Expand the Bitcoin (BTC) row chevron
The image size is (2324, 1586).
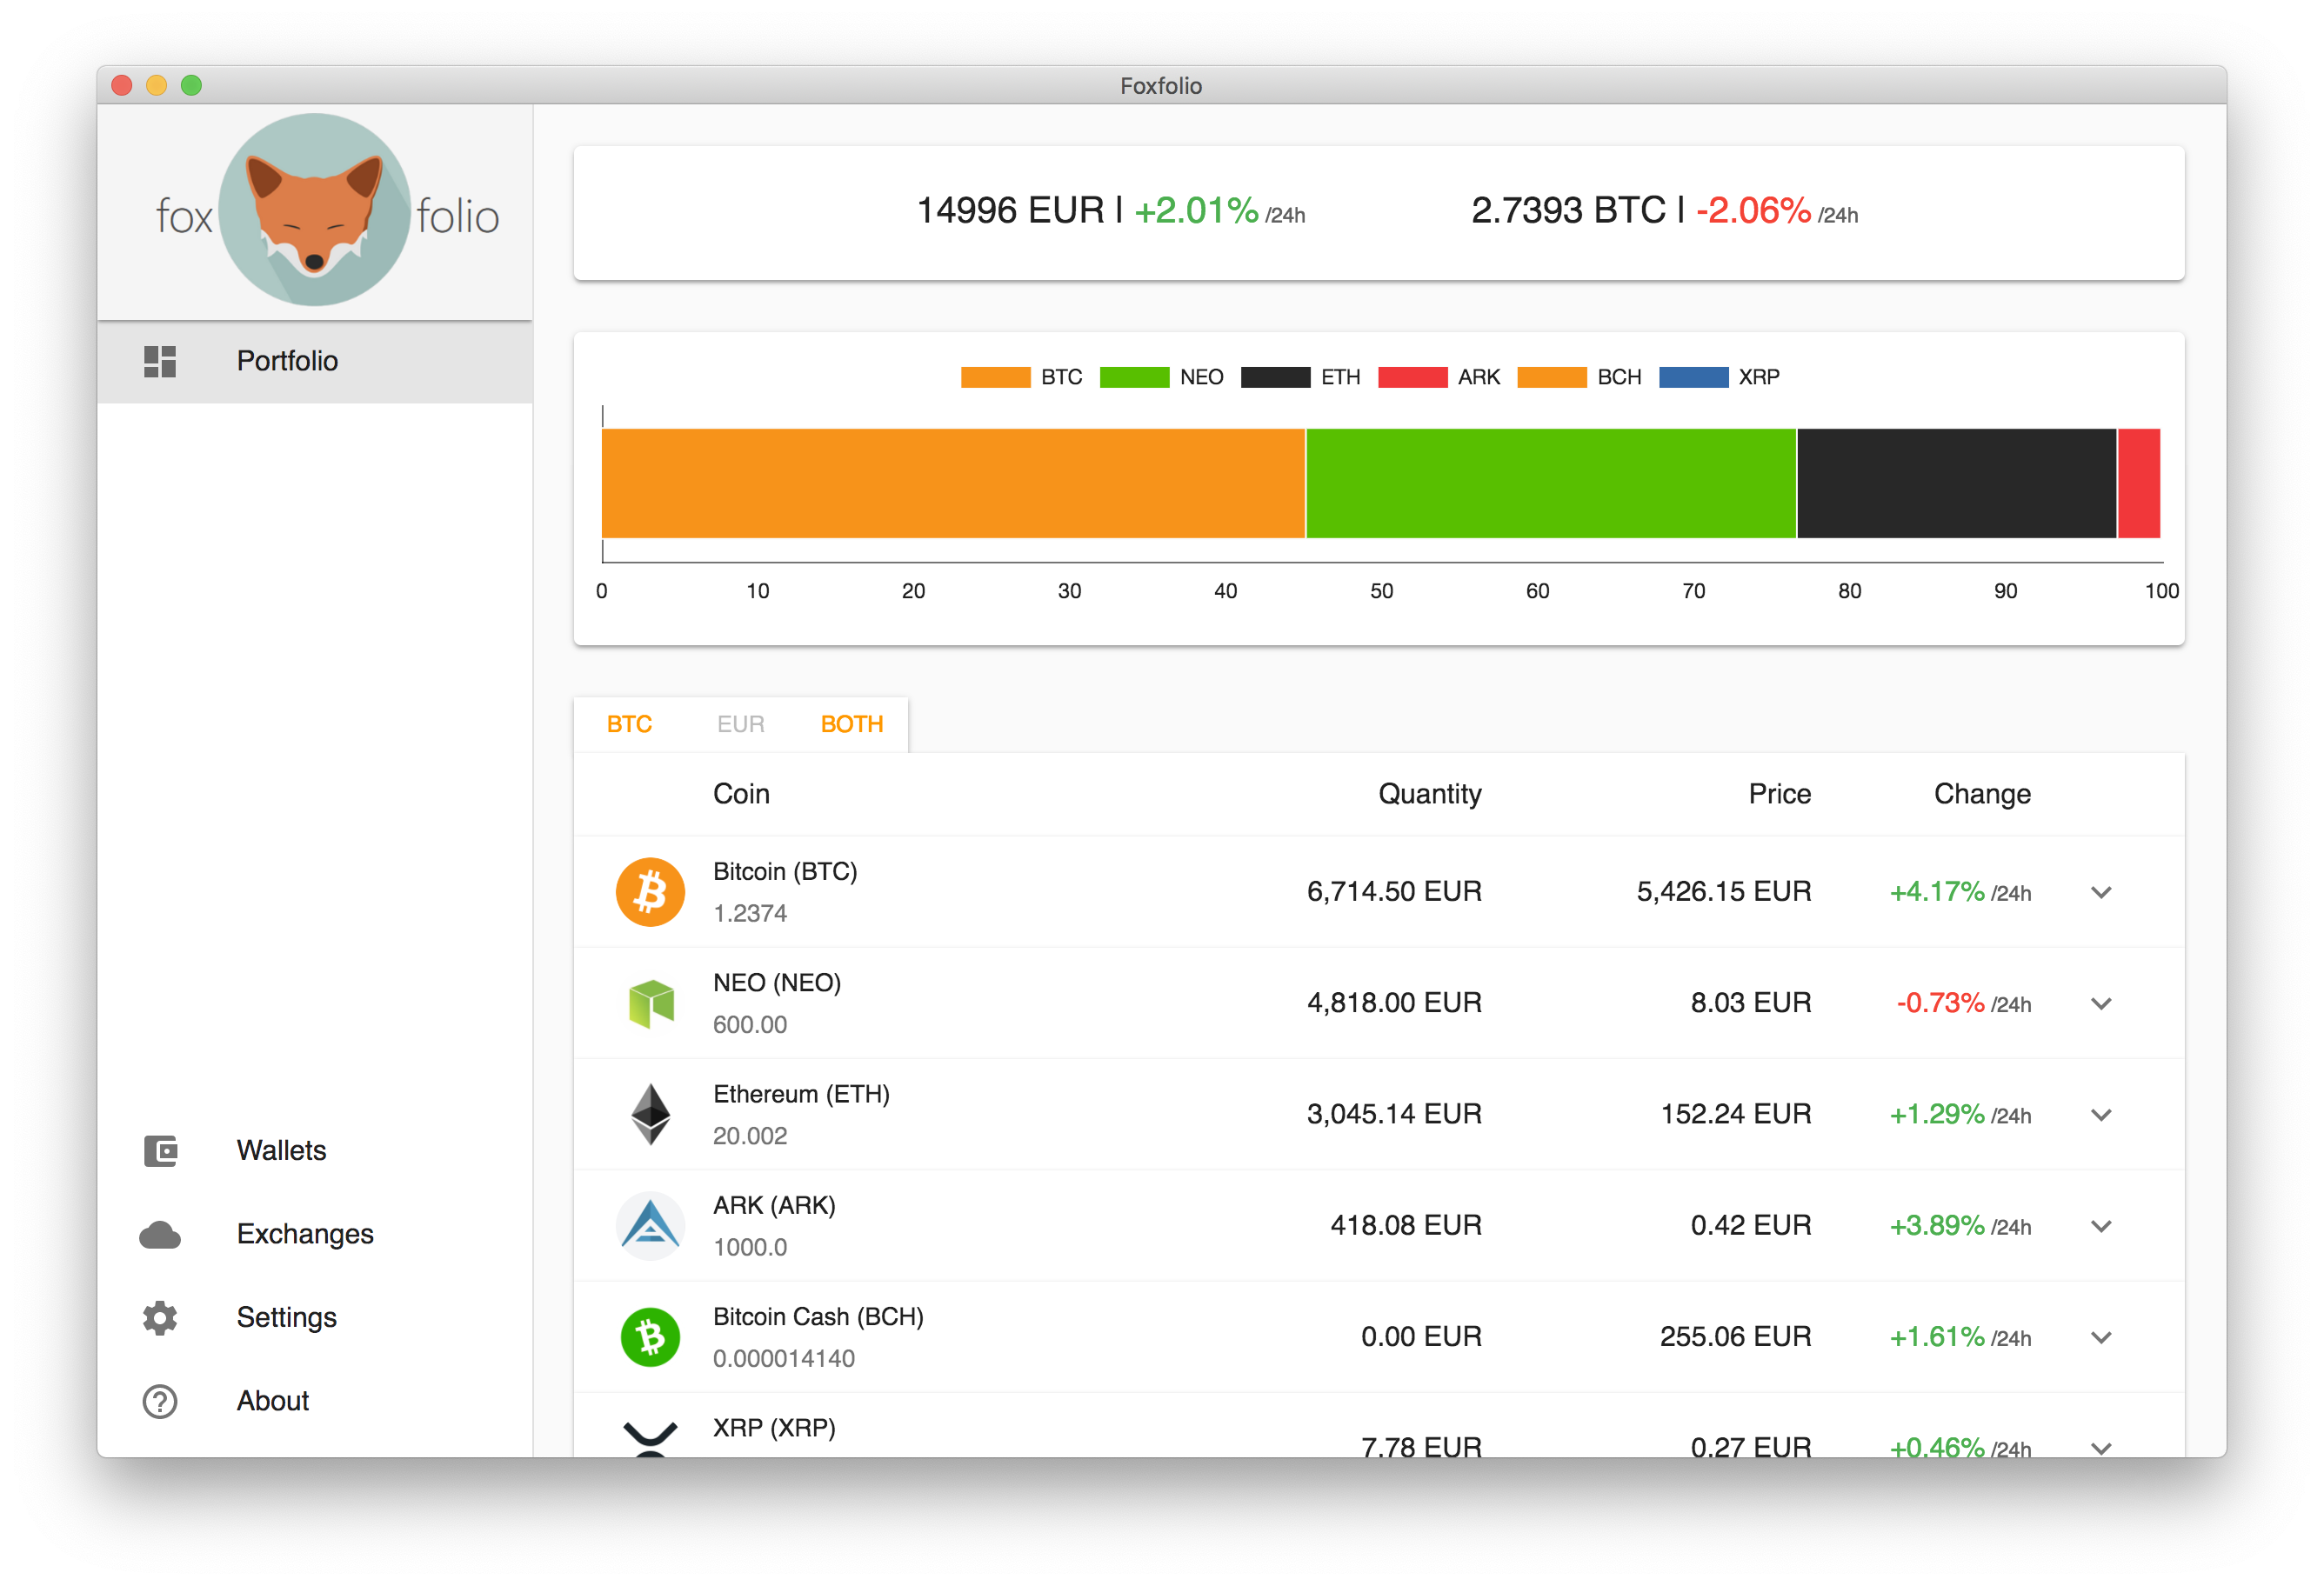coord(2101,892)
